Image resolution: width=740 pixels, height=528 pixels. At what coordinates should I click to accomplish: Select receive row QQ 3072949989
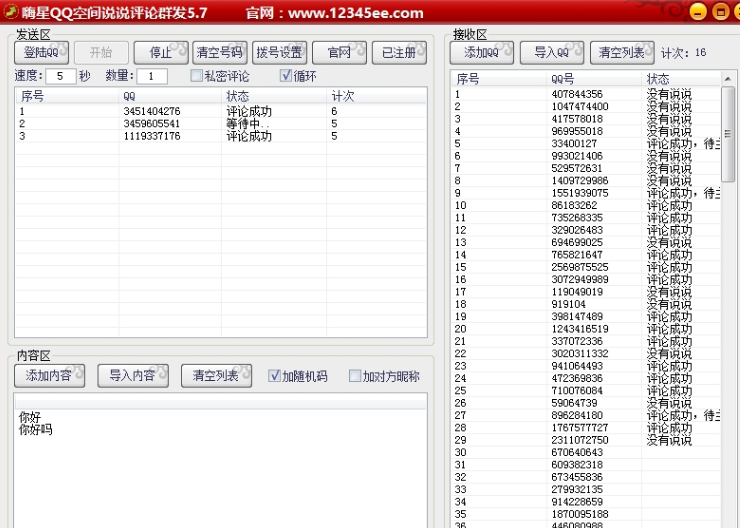pyautogui.click(x=586, y=279)
